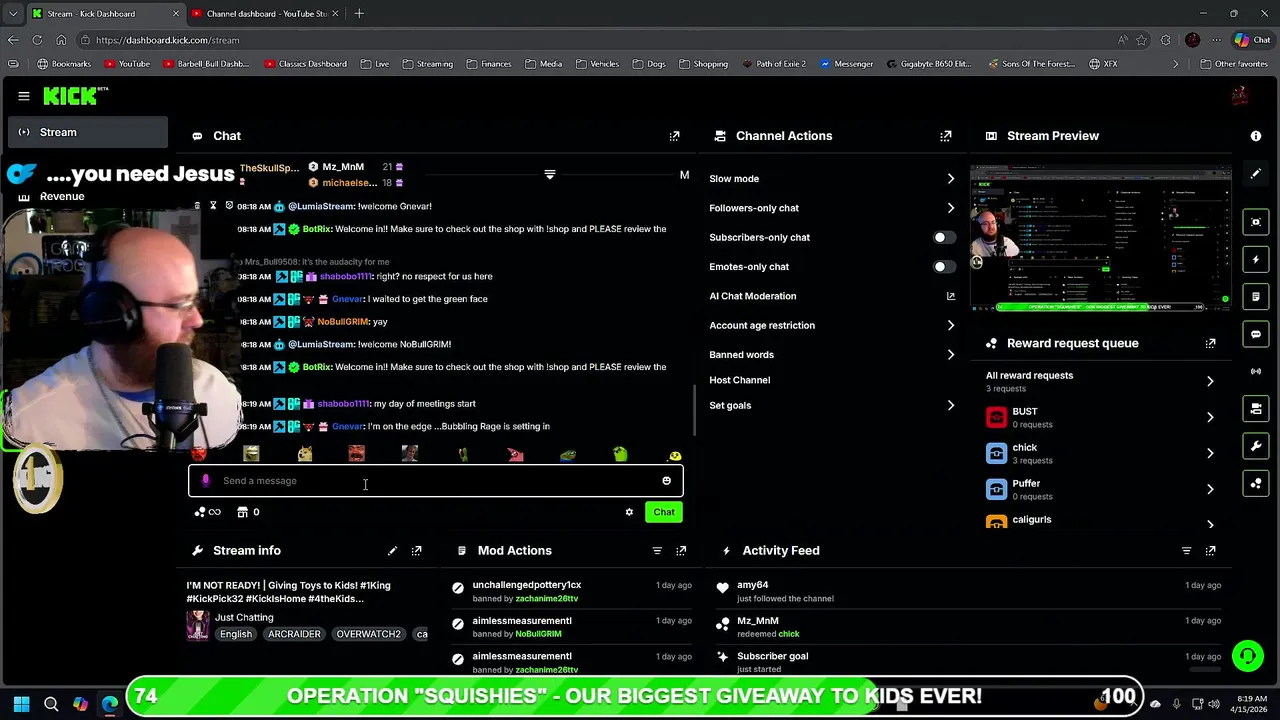The image size is (1280, 720).
Task: Open YouTube bookmark in bookmarks bar
Action: tap(126, 64)
